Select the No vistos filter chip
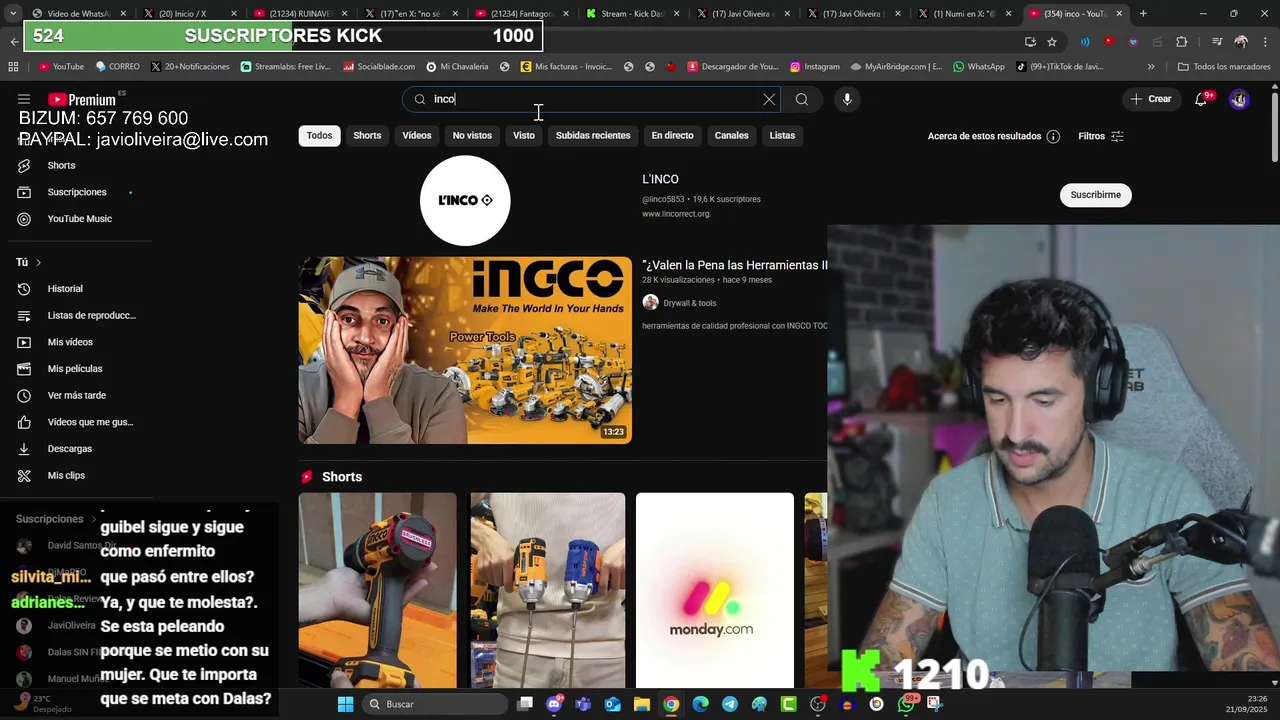Screen dimensions: 1280x720 point(472,136)
